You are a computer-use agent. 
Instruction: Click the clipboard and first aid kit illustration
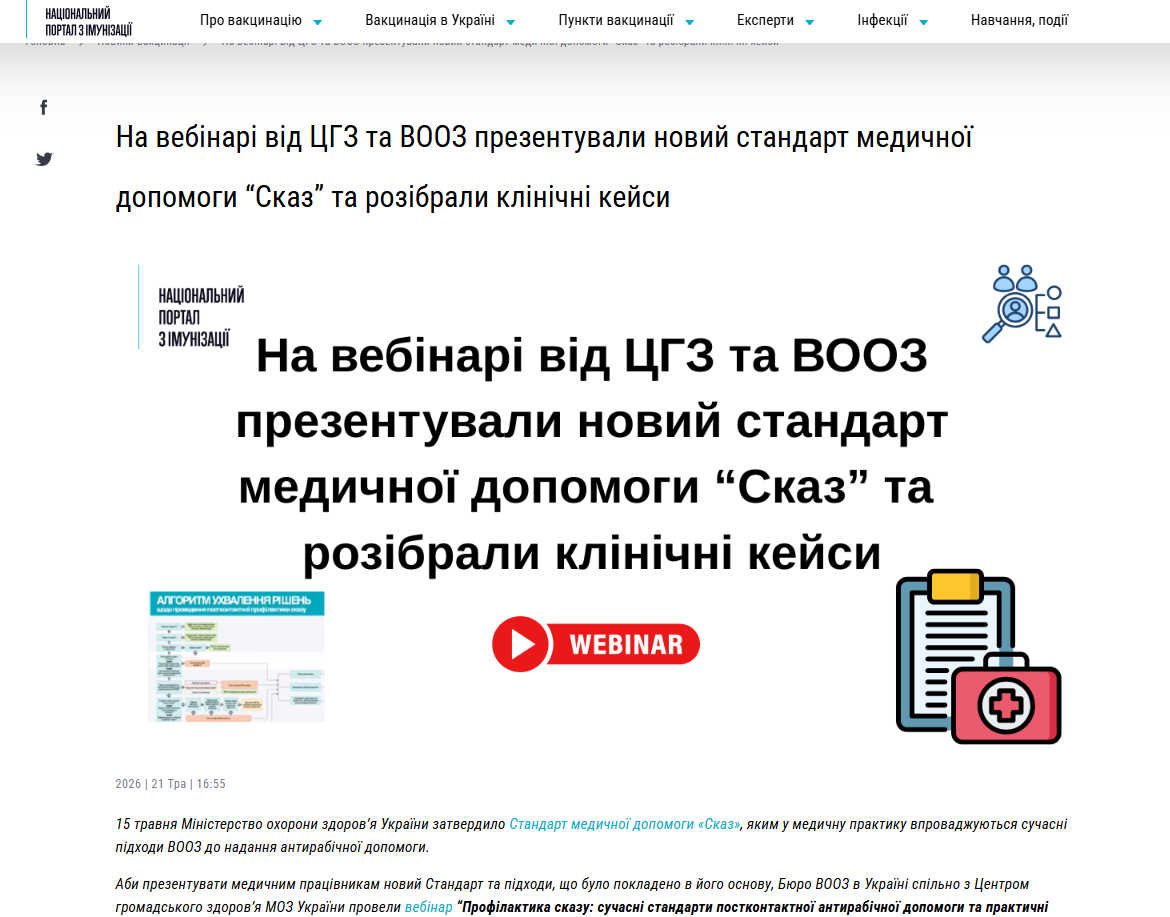pos(978,657)
